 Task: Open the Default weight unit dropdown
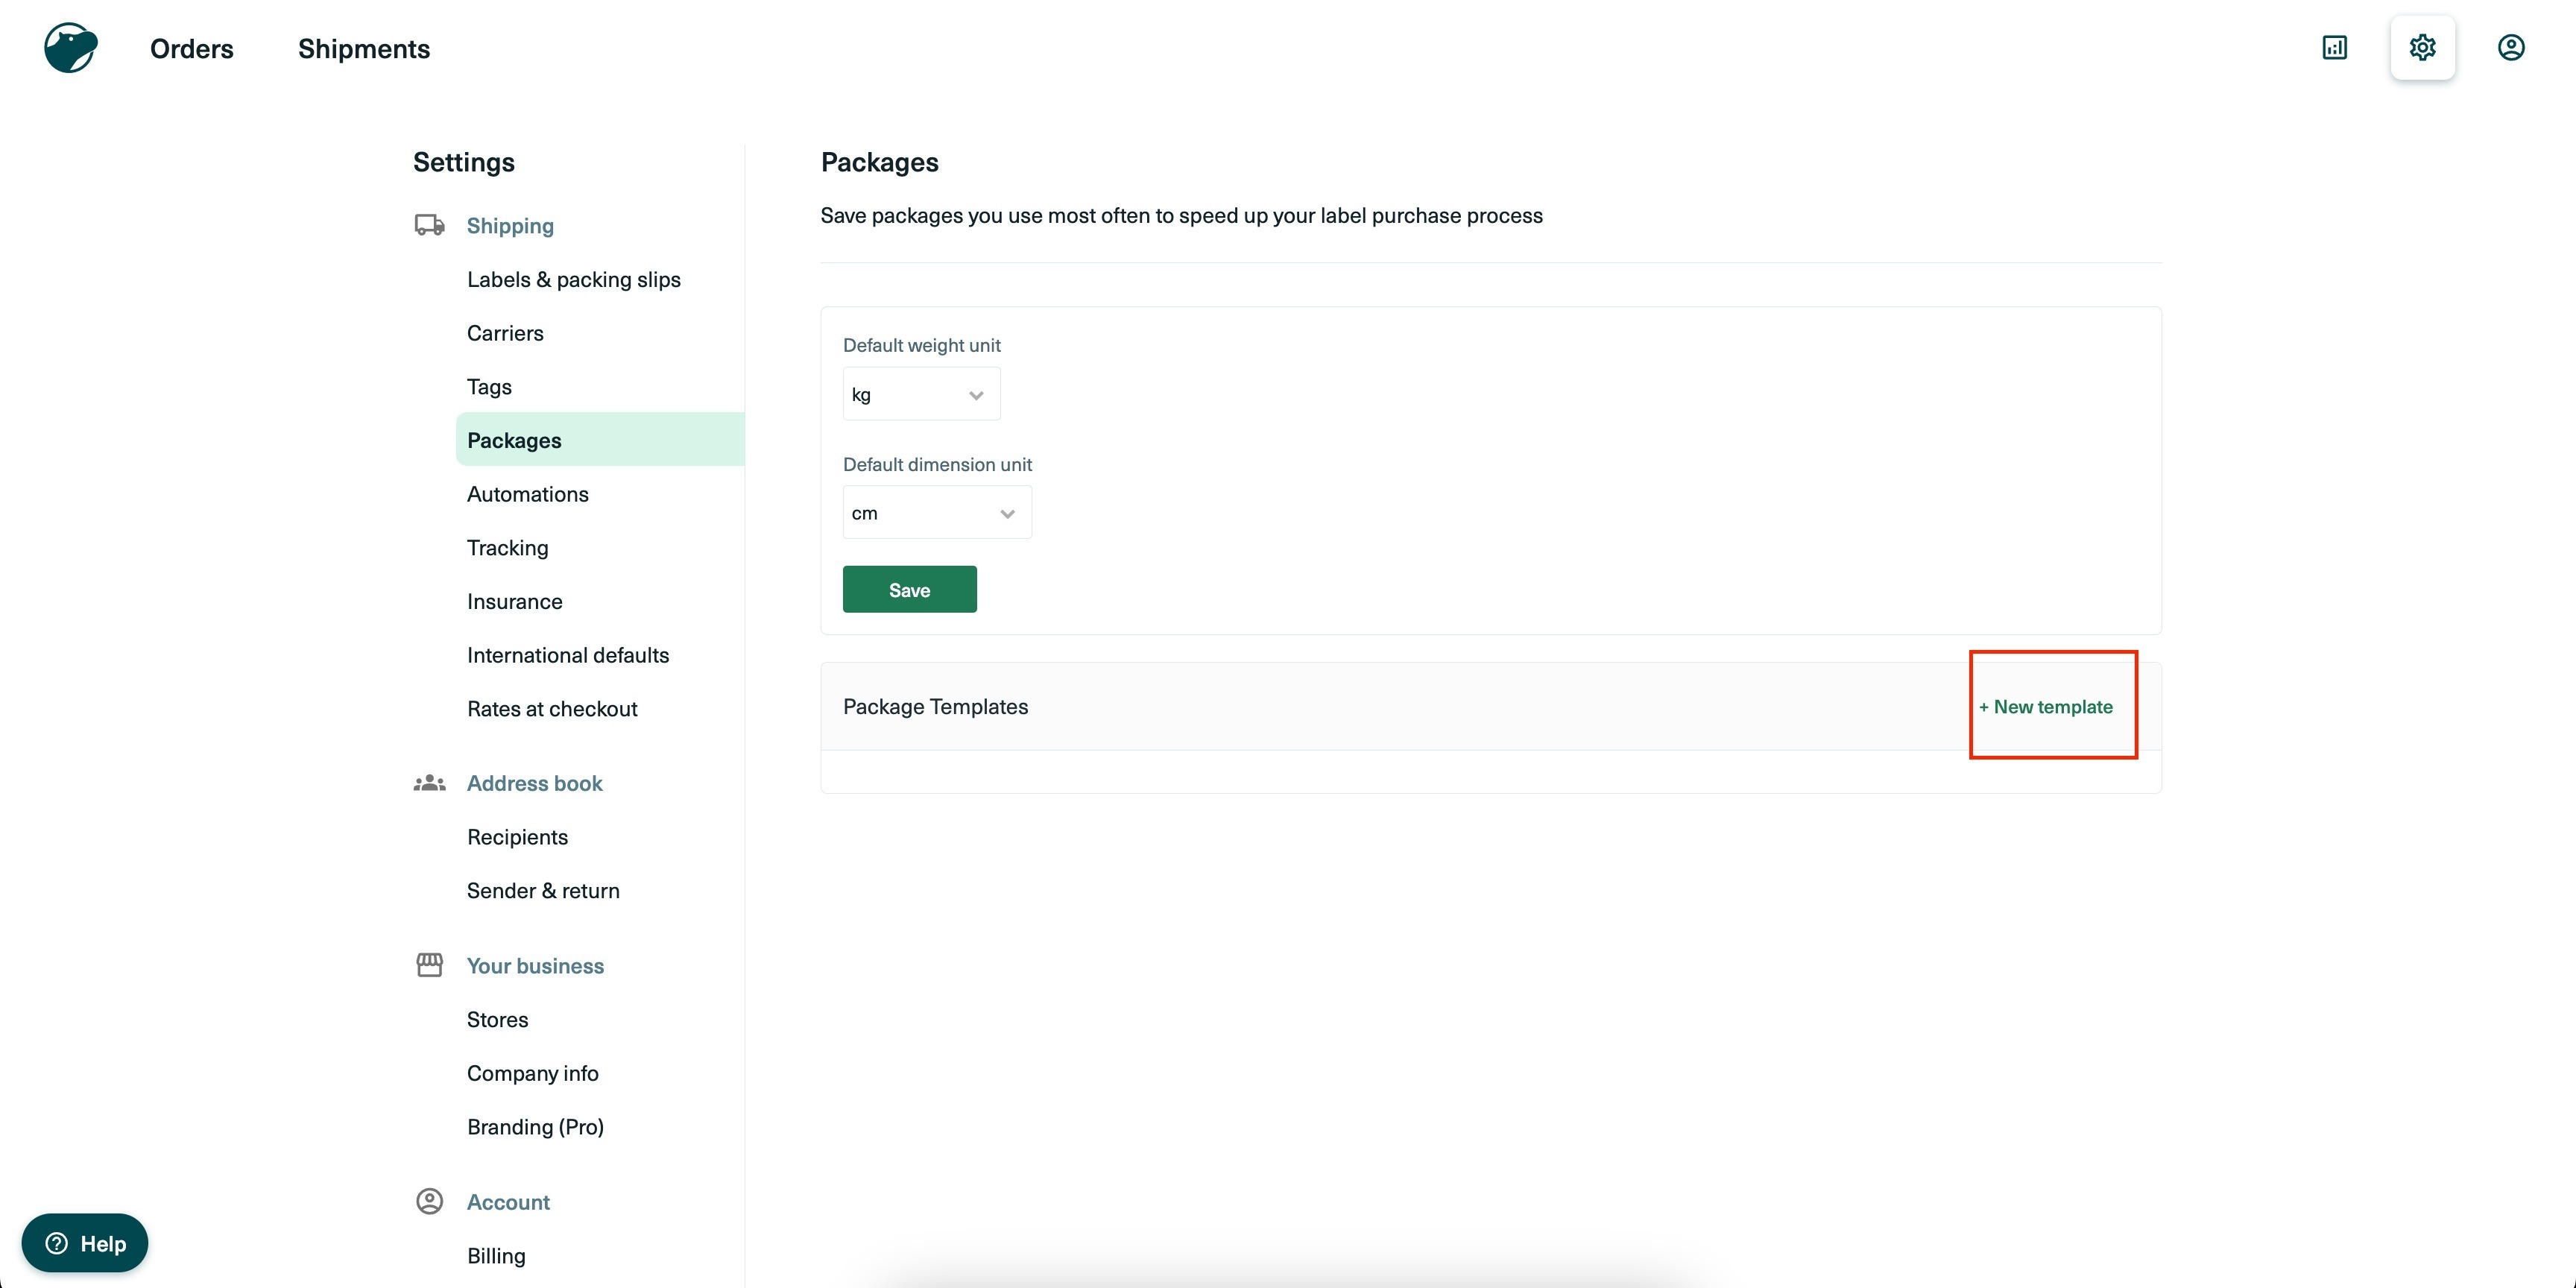point(920,394)
